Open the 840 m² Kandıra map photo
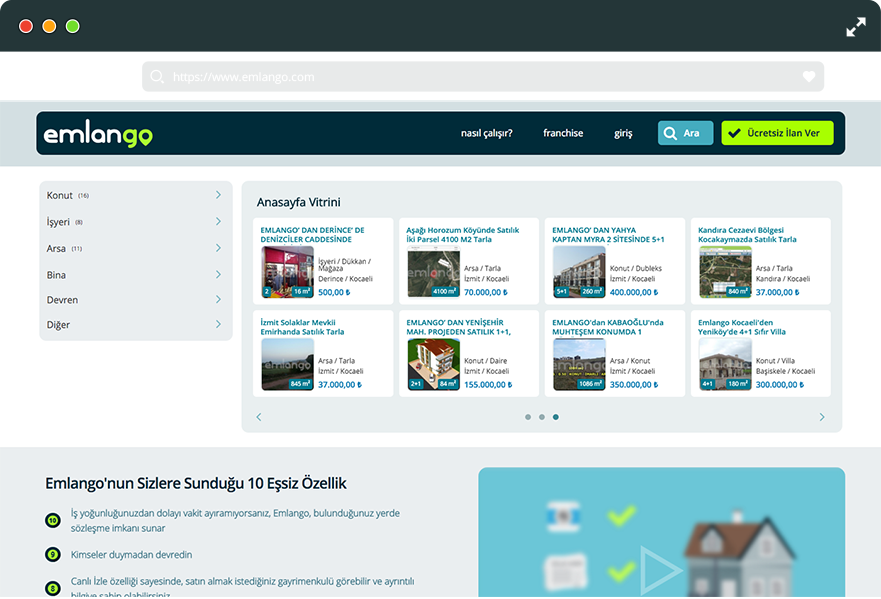Viewport: 881px width, 599px height. (x=725, y=272)
